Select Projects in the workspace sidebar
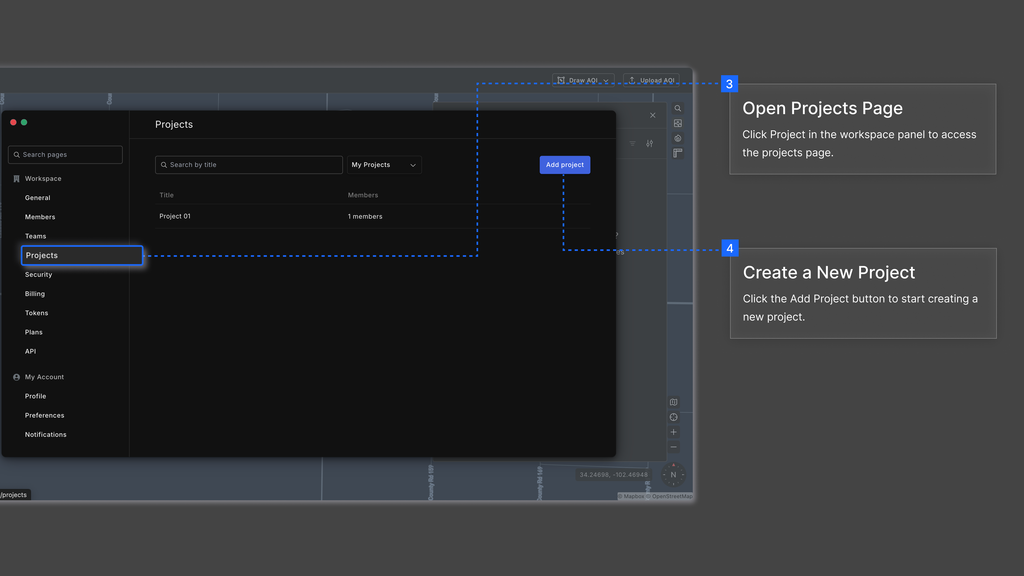Screen dimensions: 1024x576 (82, 255)
